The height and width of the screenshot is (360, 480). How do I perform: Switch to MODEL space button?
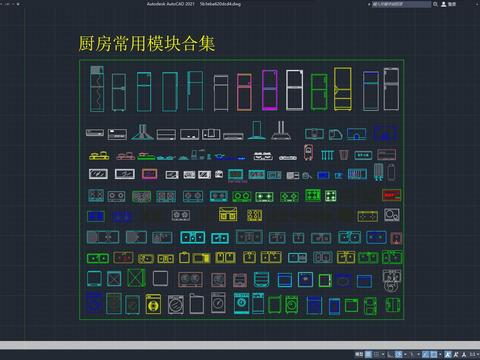tap(359, 354)
